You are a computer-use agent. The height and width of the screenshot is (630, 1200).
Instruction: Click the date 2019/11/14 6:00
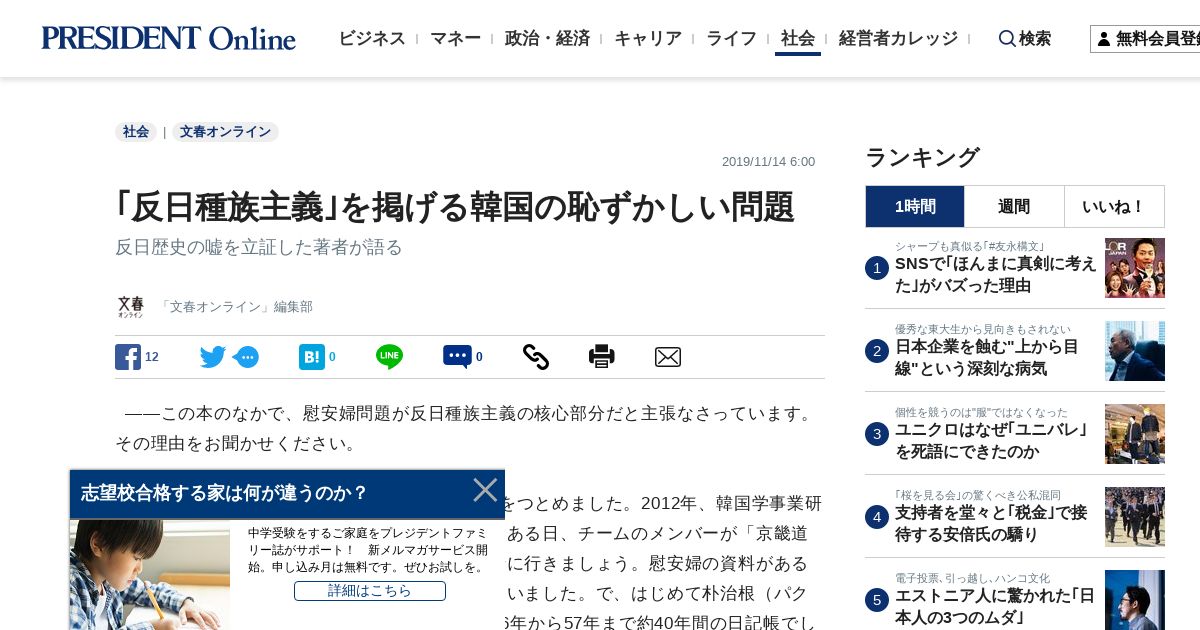(768, 162)
